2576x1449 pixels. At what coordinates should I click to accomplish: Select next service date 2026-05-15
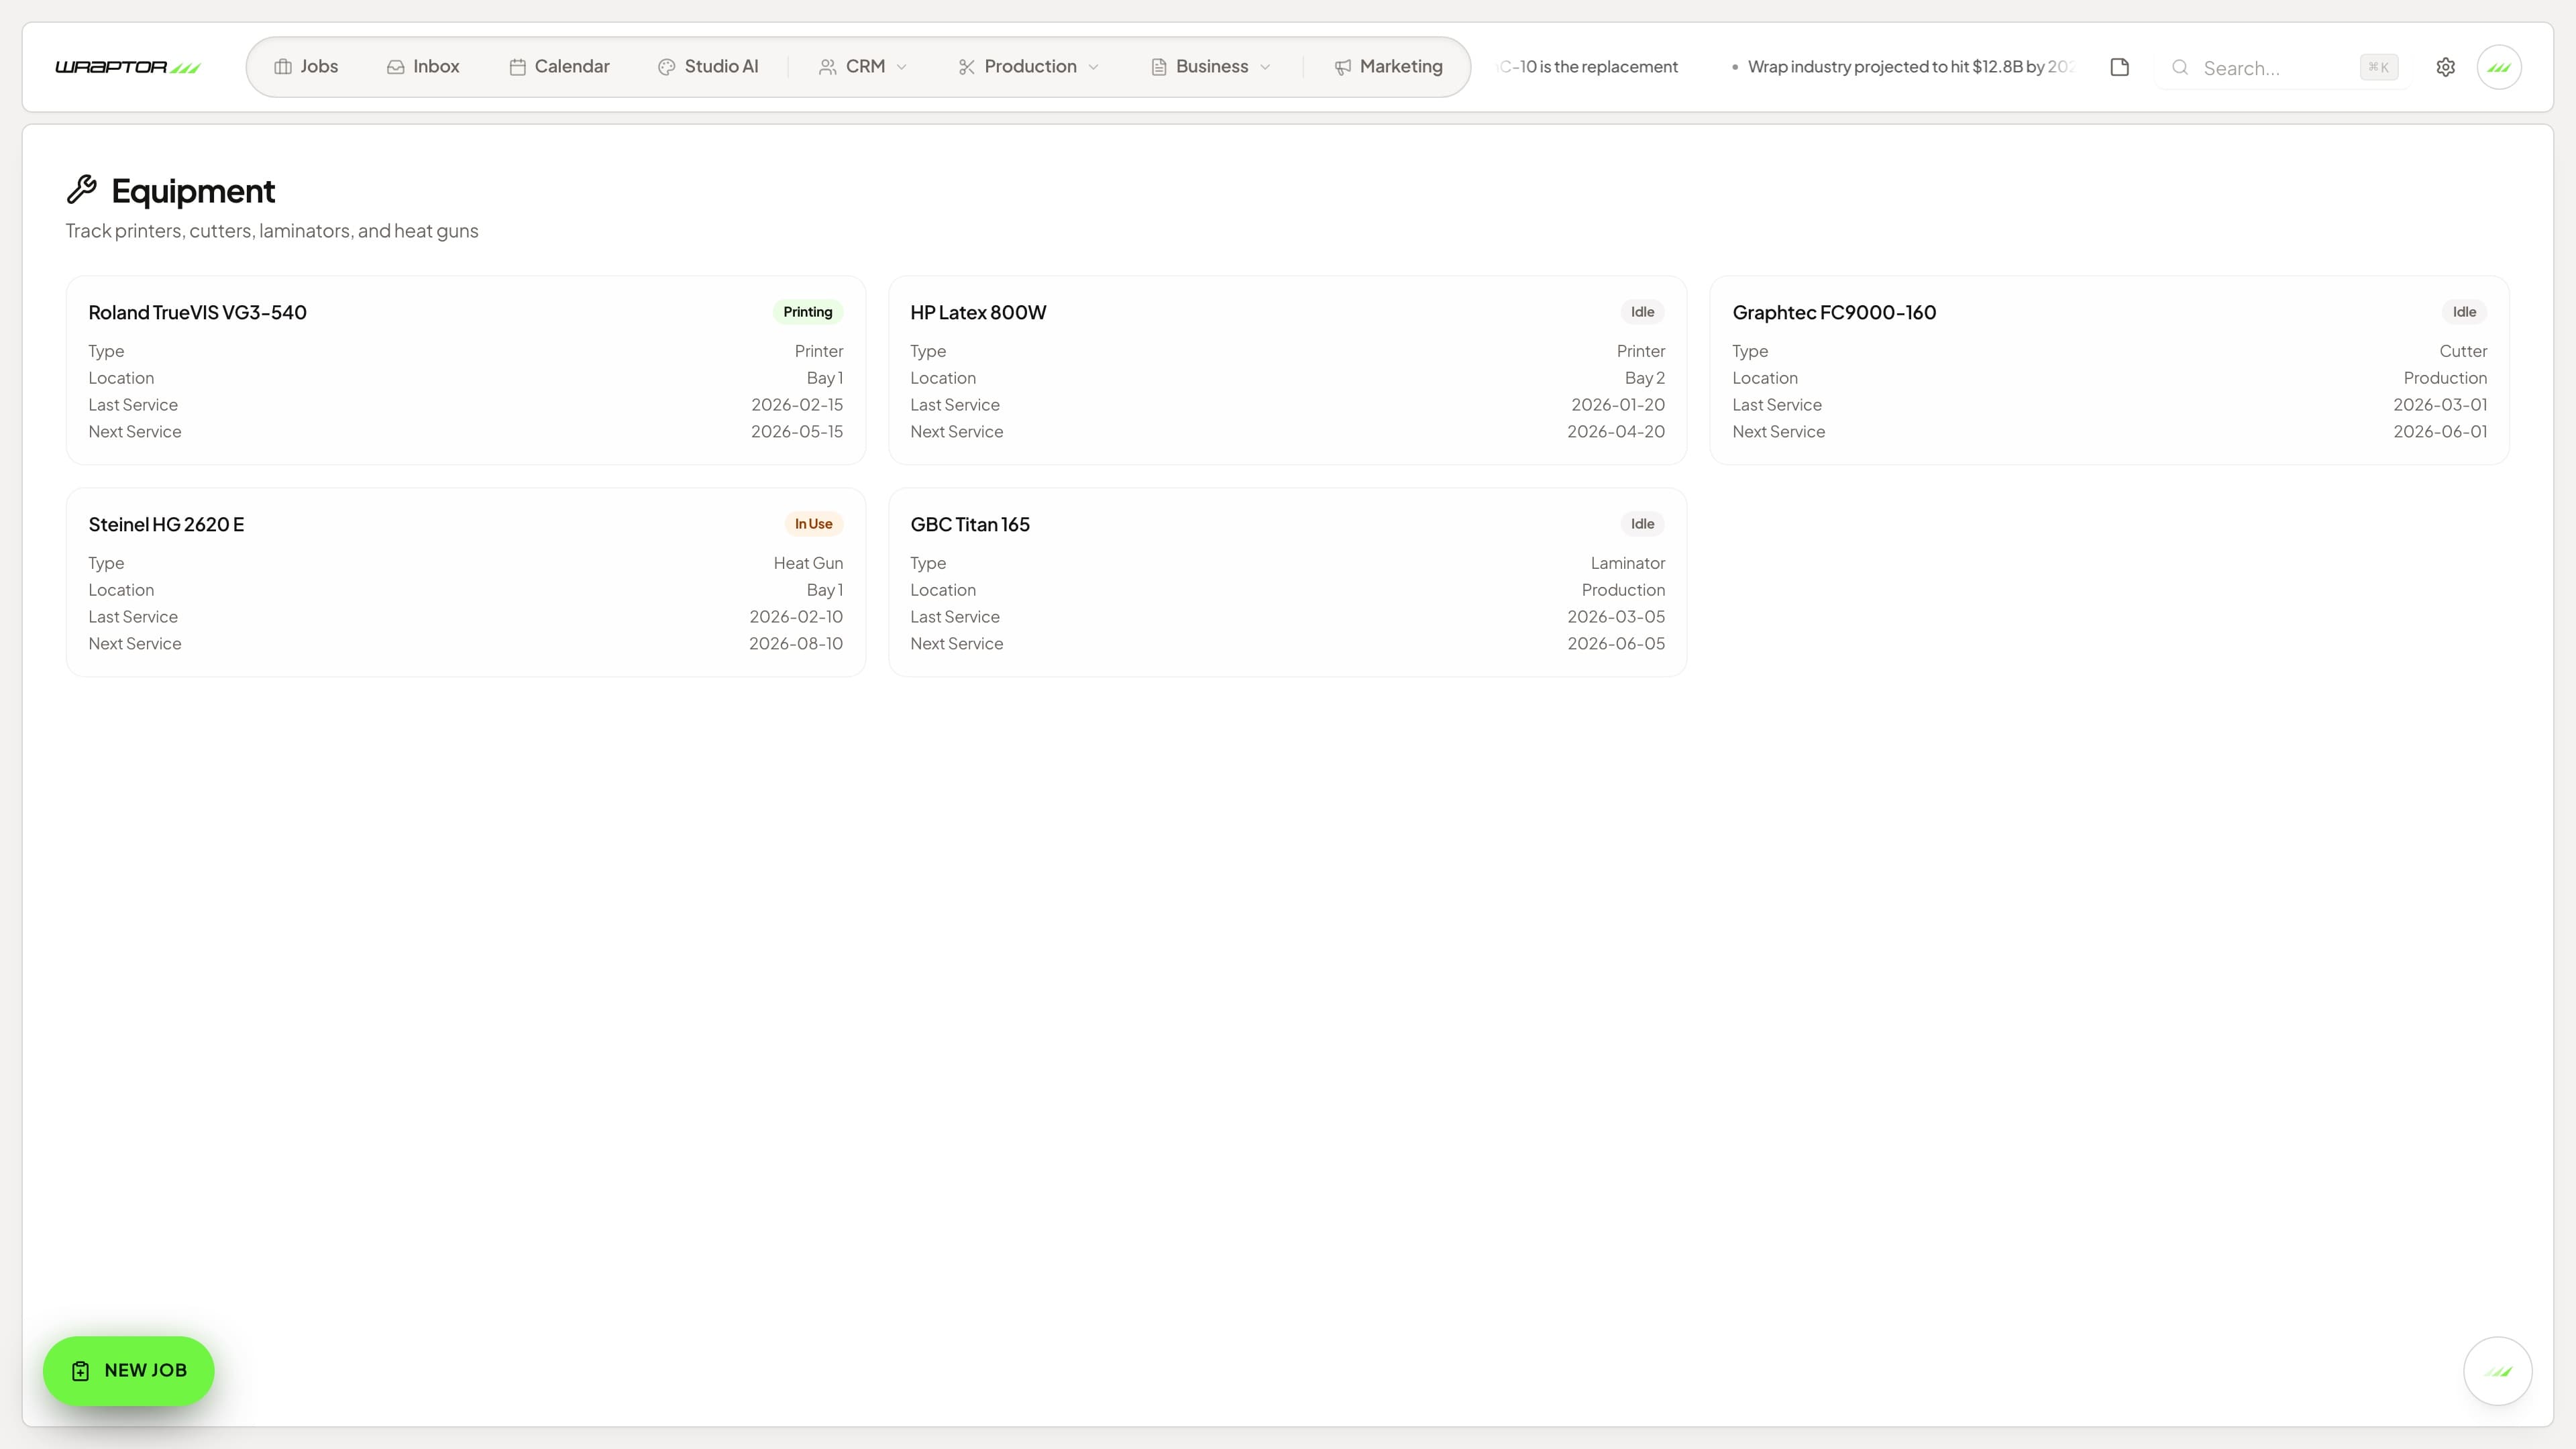(x=797, y=432)
